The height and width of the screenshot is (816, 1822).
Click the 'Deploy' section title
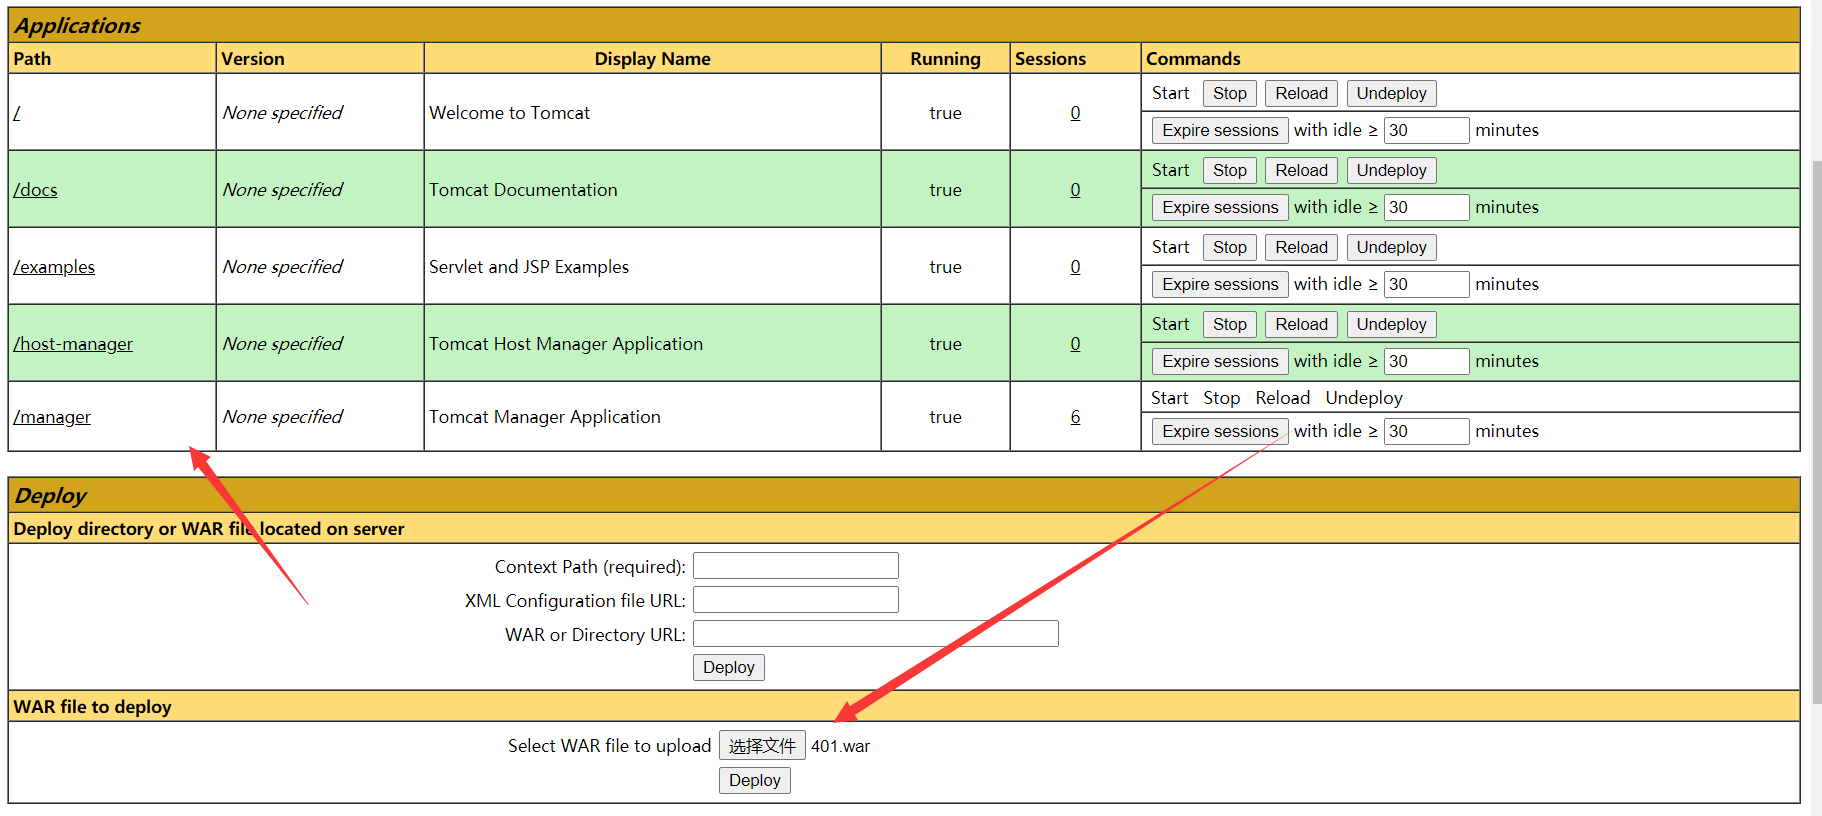coord(51,495)
